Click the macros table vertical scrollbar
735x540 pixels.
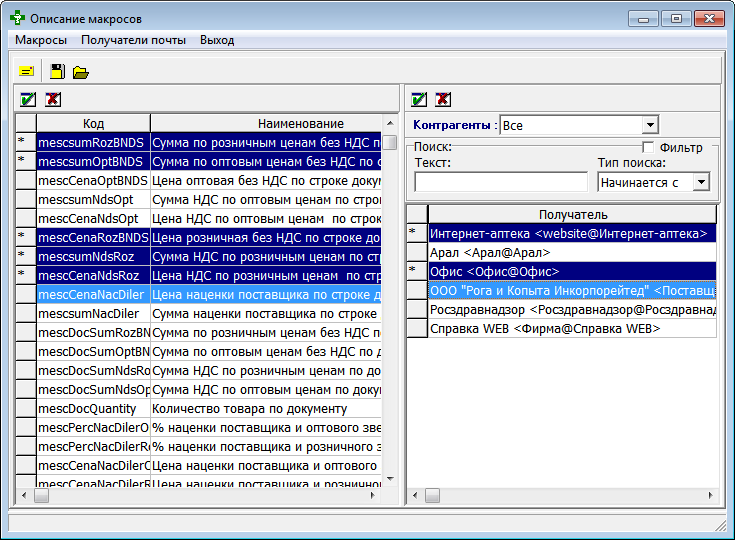[390, 300]
